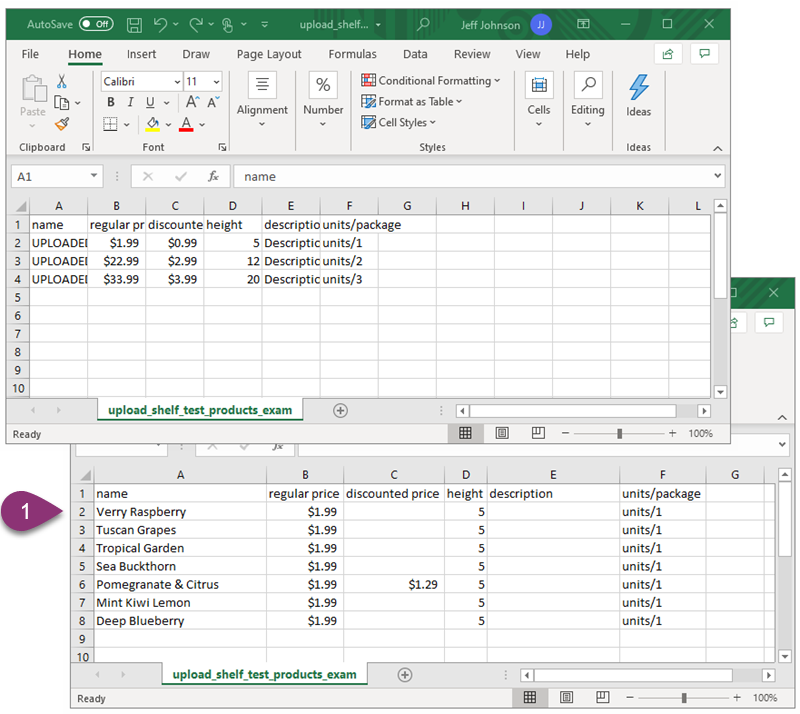
Task: Open the Page Layout tab
Action: (269, 54)
